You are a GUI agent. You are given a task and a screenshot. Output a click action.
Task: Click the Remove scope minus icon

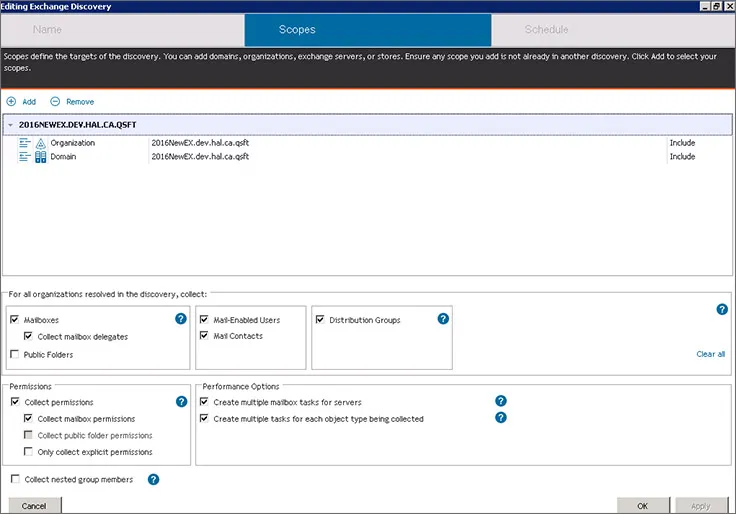tap(55, 102)
